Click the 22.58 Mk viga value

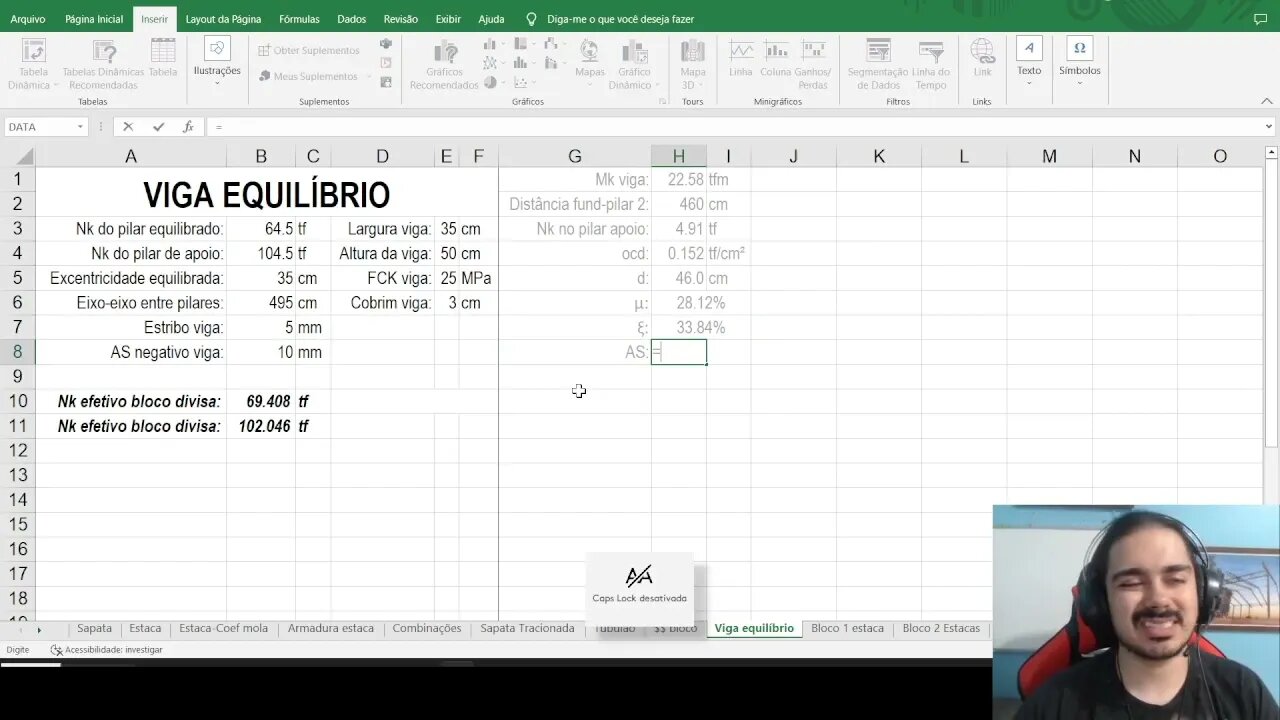[678, 180]
